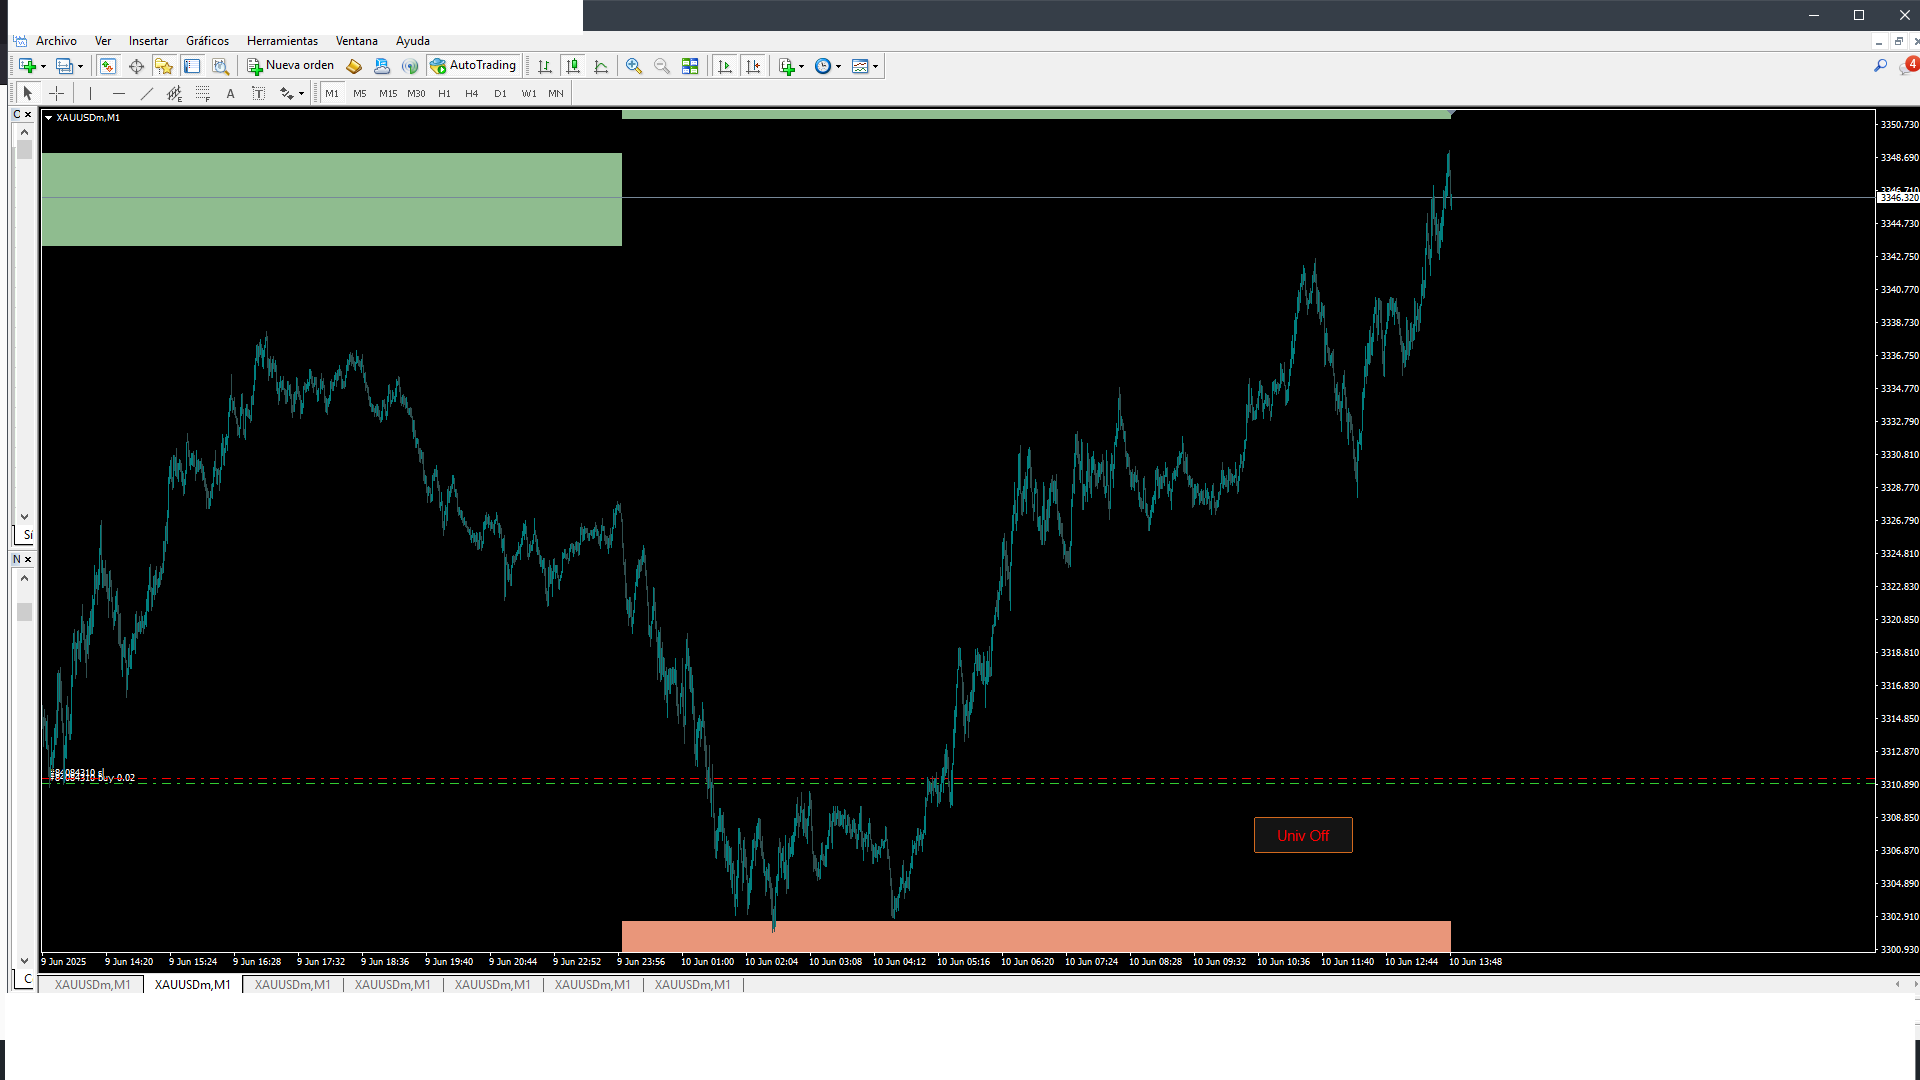1920x1080 pixels.
Task: Toggle the Univ Off chart button
Action: [1302, 835]
